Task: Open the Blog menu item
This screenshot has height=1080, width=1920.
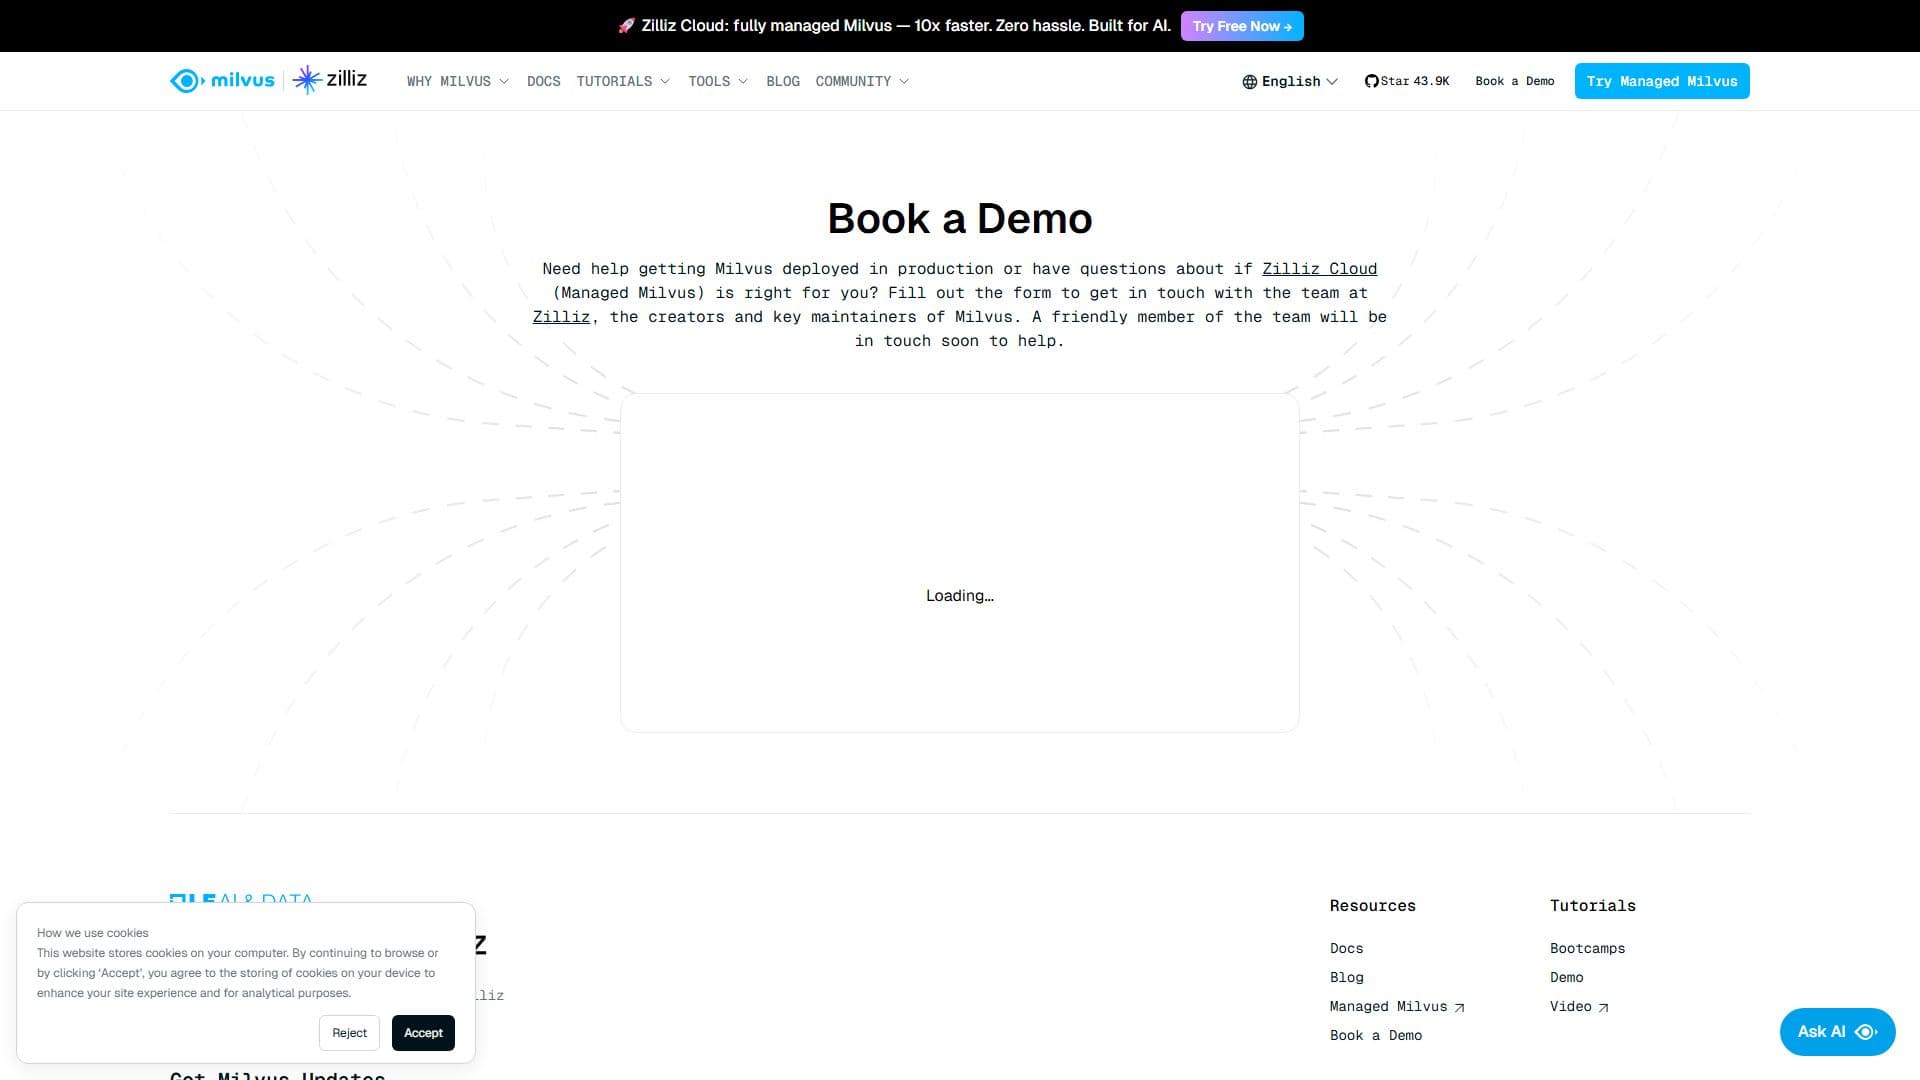Action: [783, 81]
